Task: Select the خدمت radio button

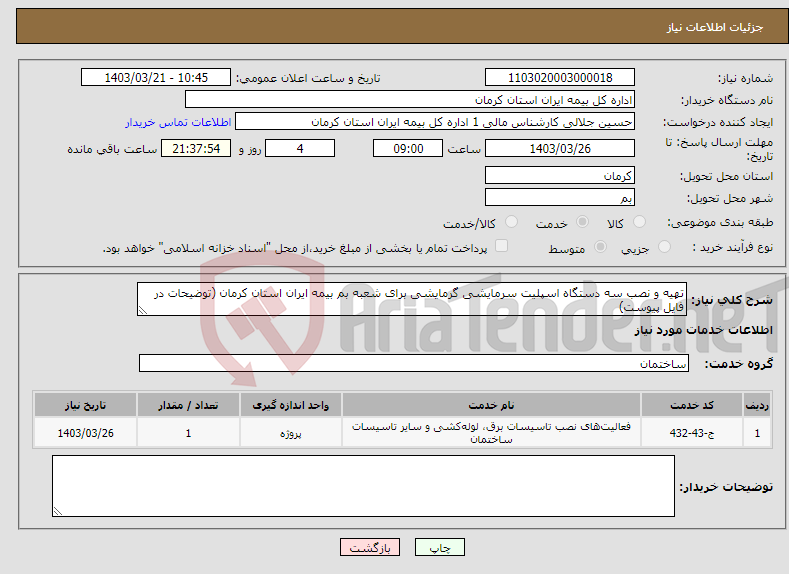Action: [582, 222]
